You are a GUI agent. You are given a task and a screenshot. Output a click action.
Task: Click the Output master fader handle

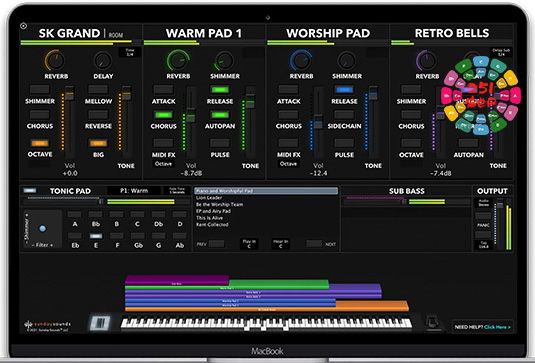point(500,205)
